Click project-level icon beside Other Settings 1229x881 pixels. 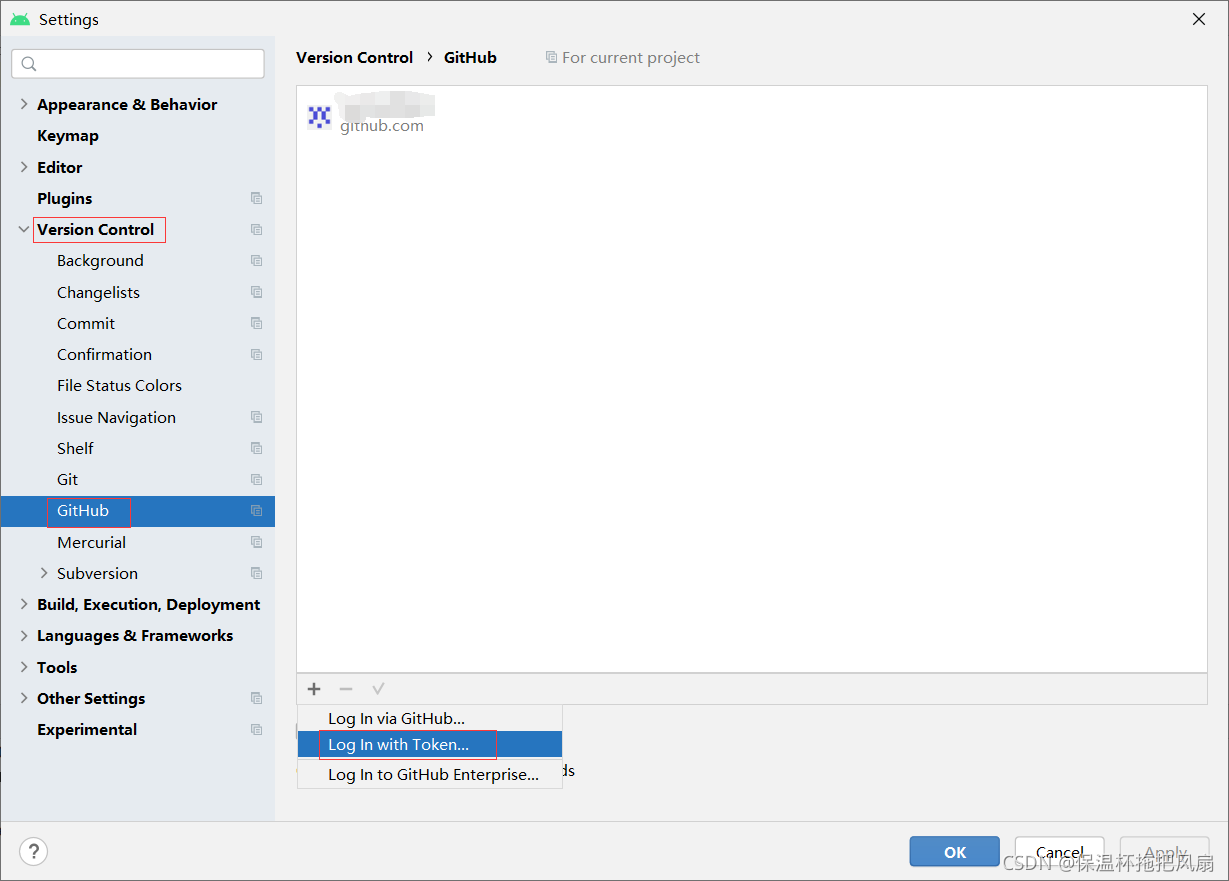257,698
